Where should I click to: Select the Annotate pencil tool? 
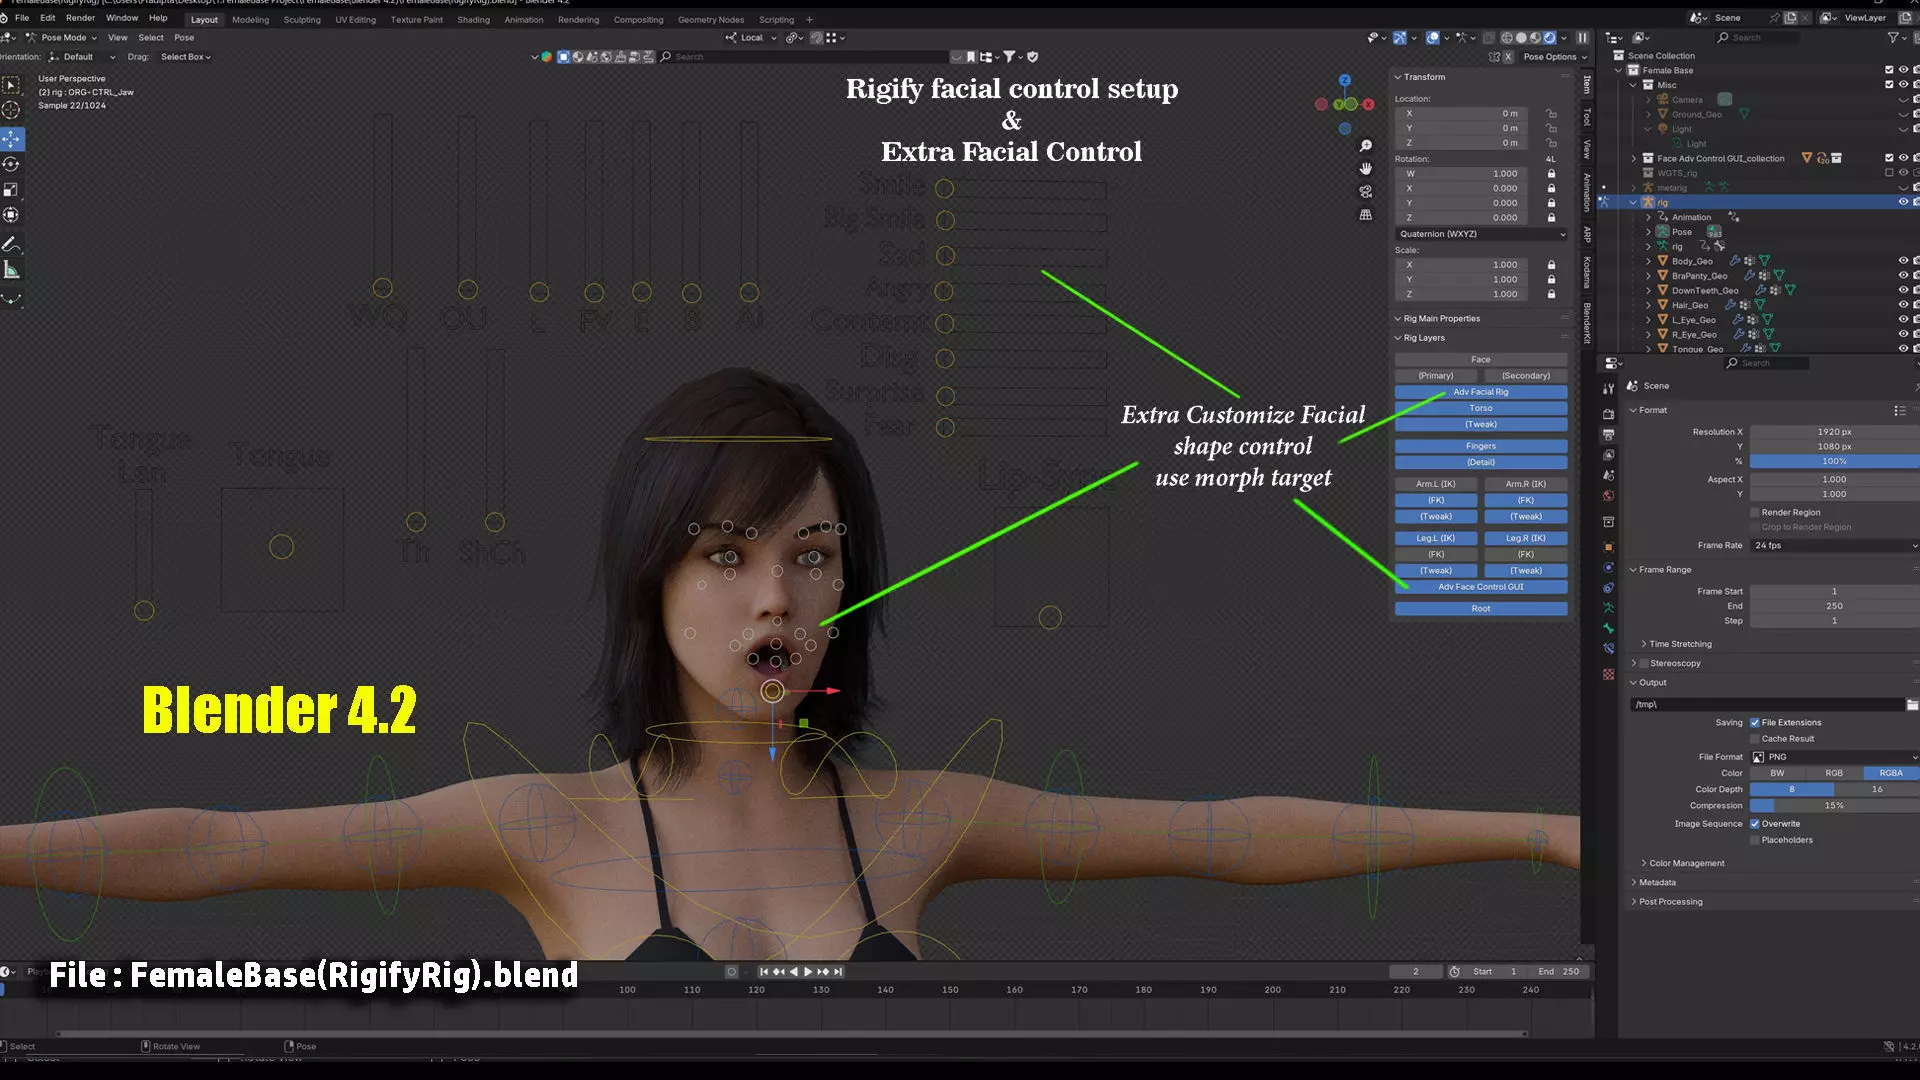click(12, 244)
